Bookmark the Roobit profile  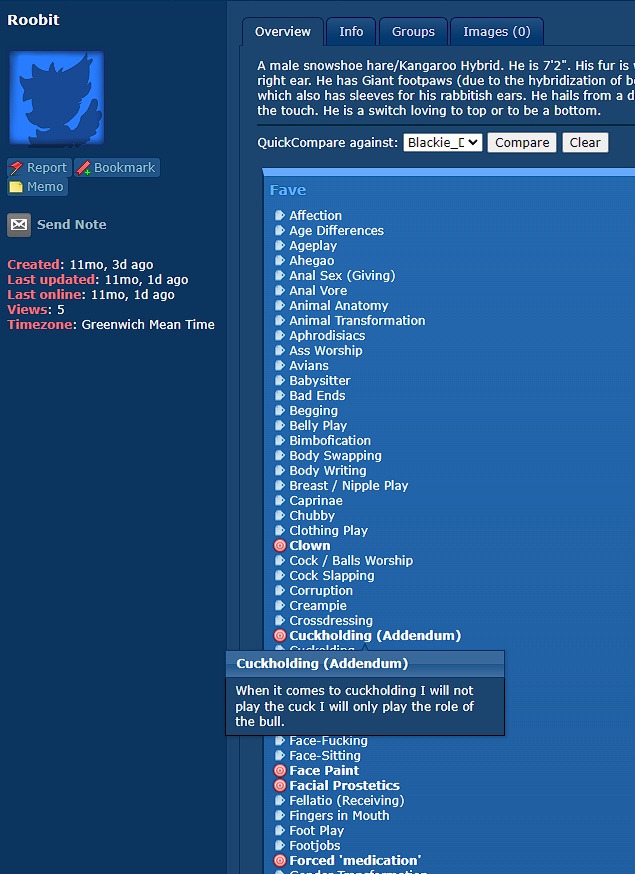(x=117, y=168)
